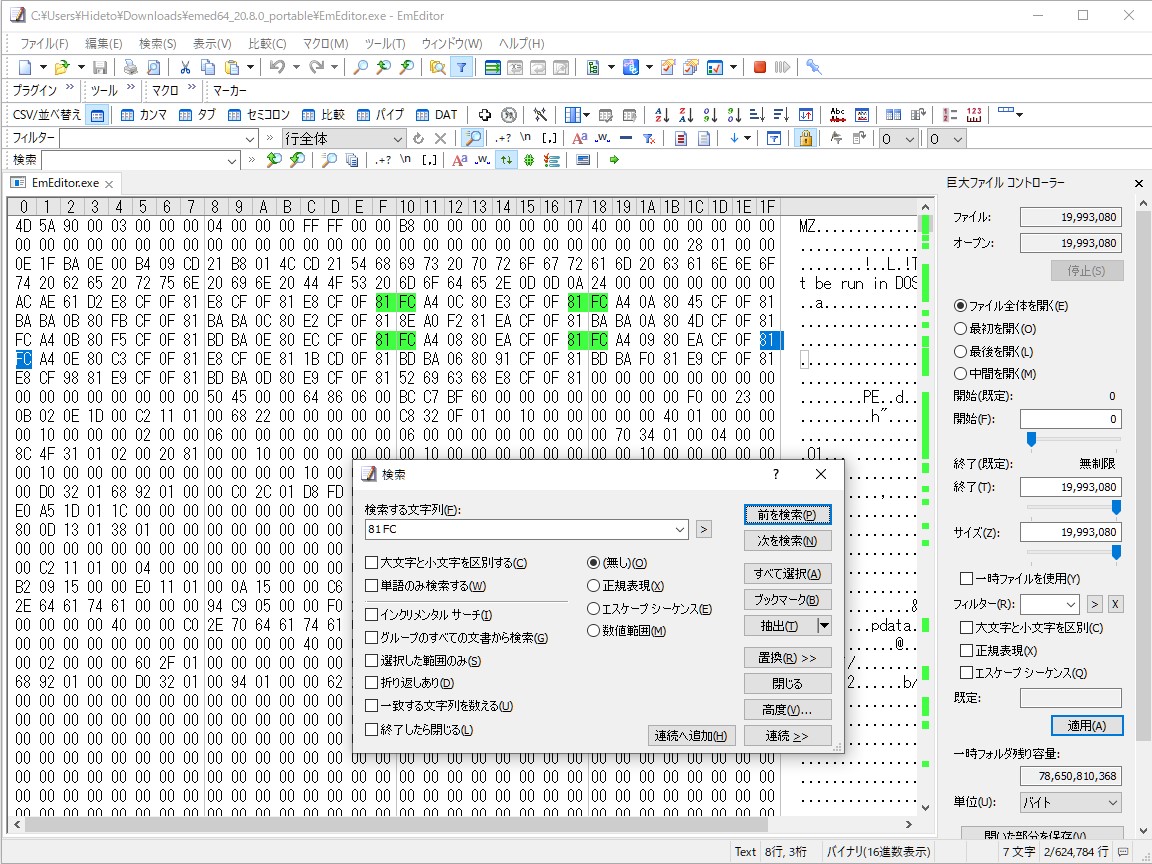Select the タブ TSV mode icon
The width and height of the screenshot is (1152, 864).
click(x=197, y=115)
